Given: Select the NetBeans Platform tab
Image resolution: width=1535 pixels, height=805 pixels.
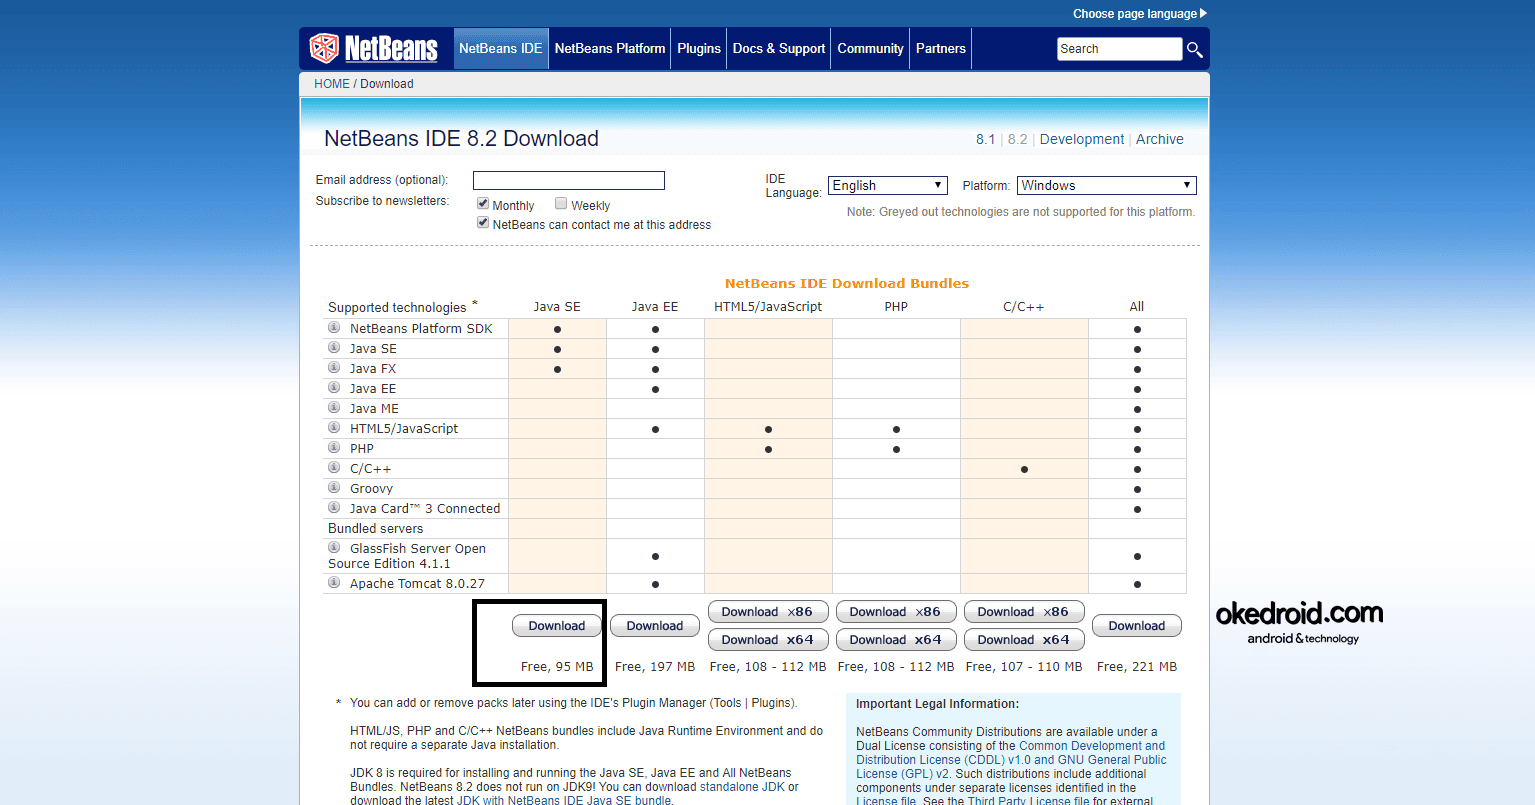Looking at the screenshot, I should 610,48.
